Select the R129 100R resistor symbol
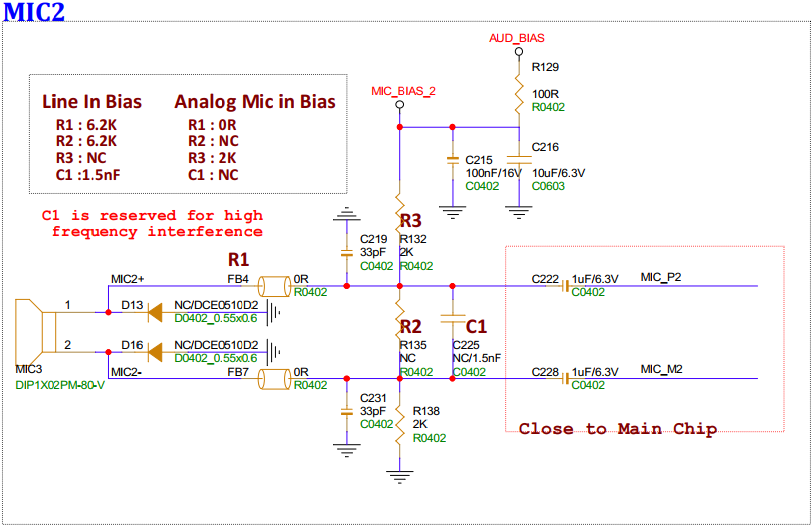Viewport: 812px width, 526px height. pos(519,97)
